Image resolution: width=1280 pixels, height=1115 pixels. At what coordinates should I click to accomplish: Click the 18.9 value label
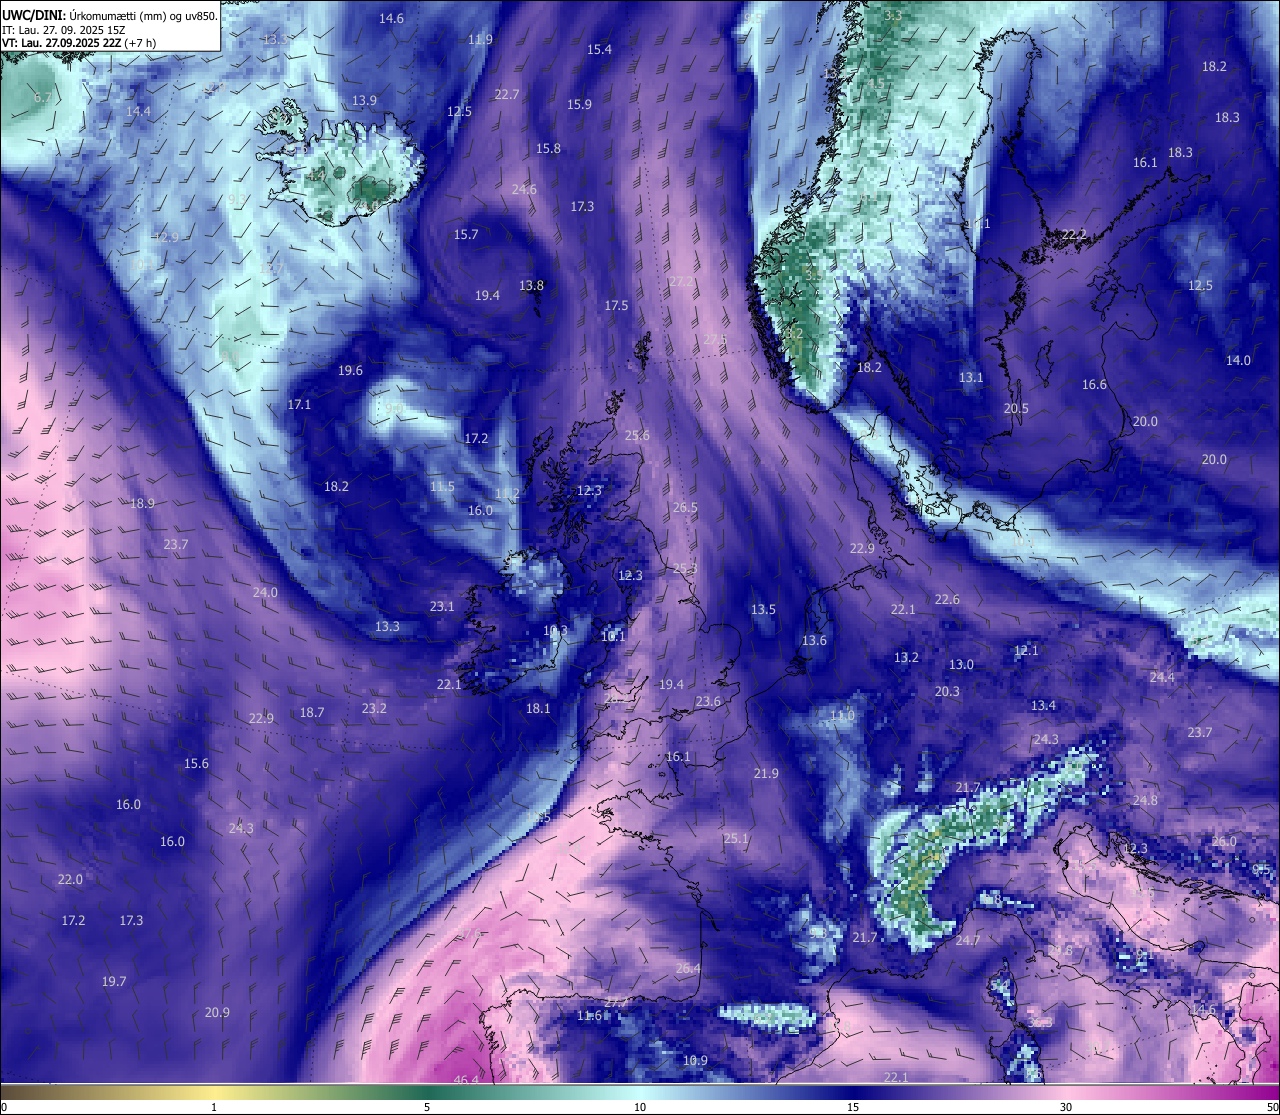(142, 504)
